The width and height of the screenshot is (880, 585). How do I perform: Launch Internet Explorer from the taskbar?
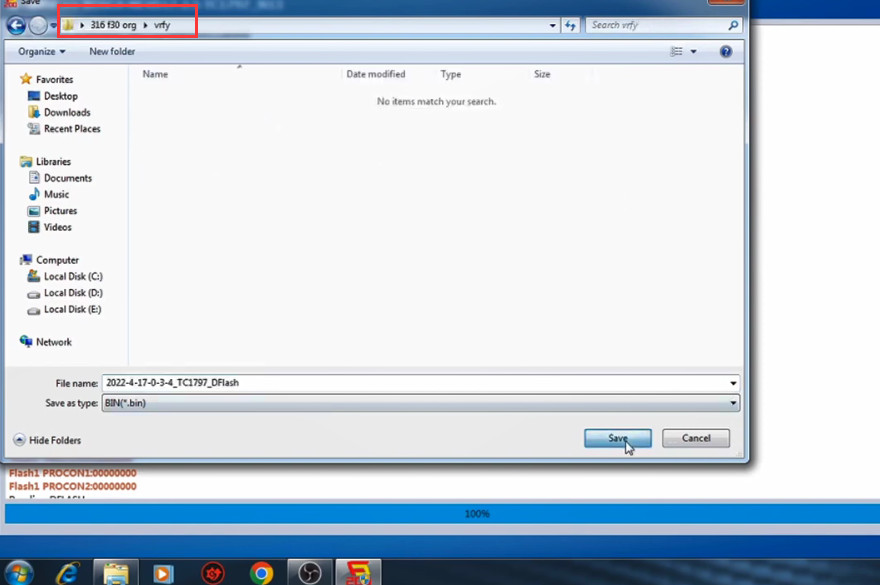coord(68,572)
